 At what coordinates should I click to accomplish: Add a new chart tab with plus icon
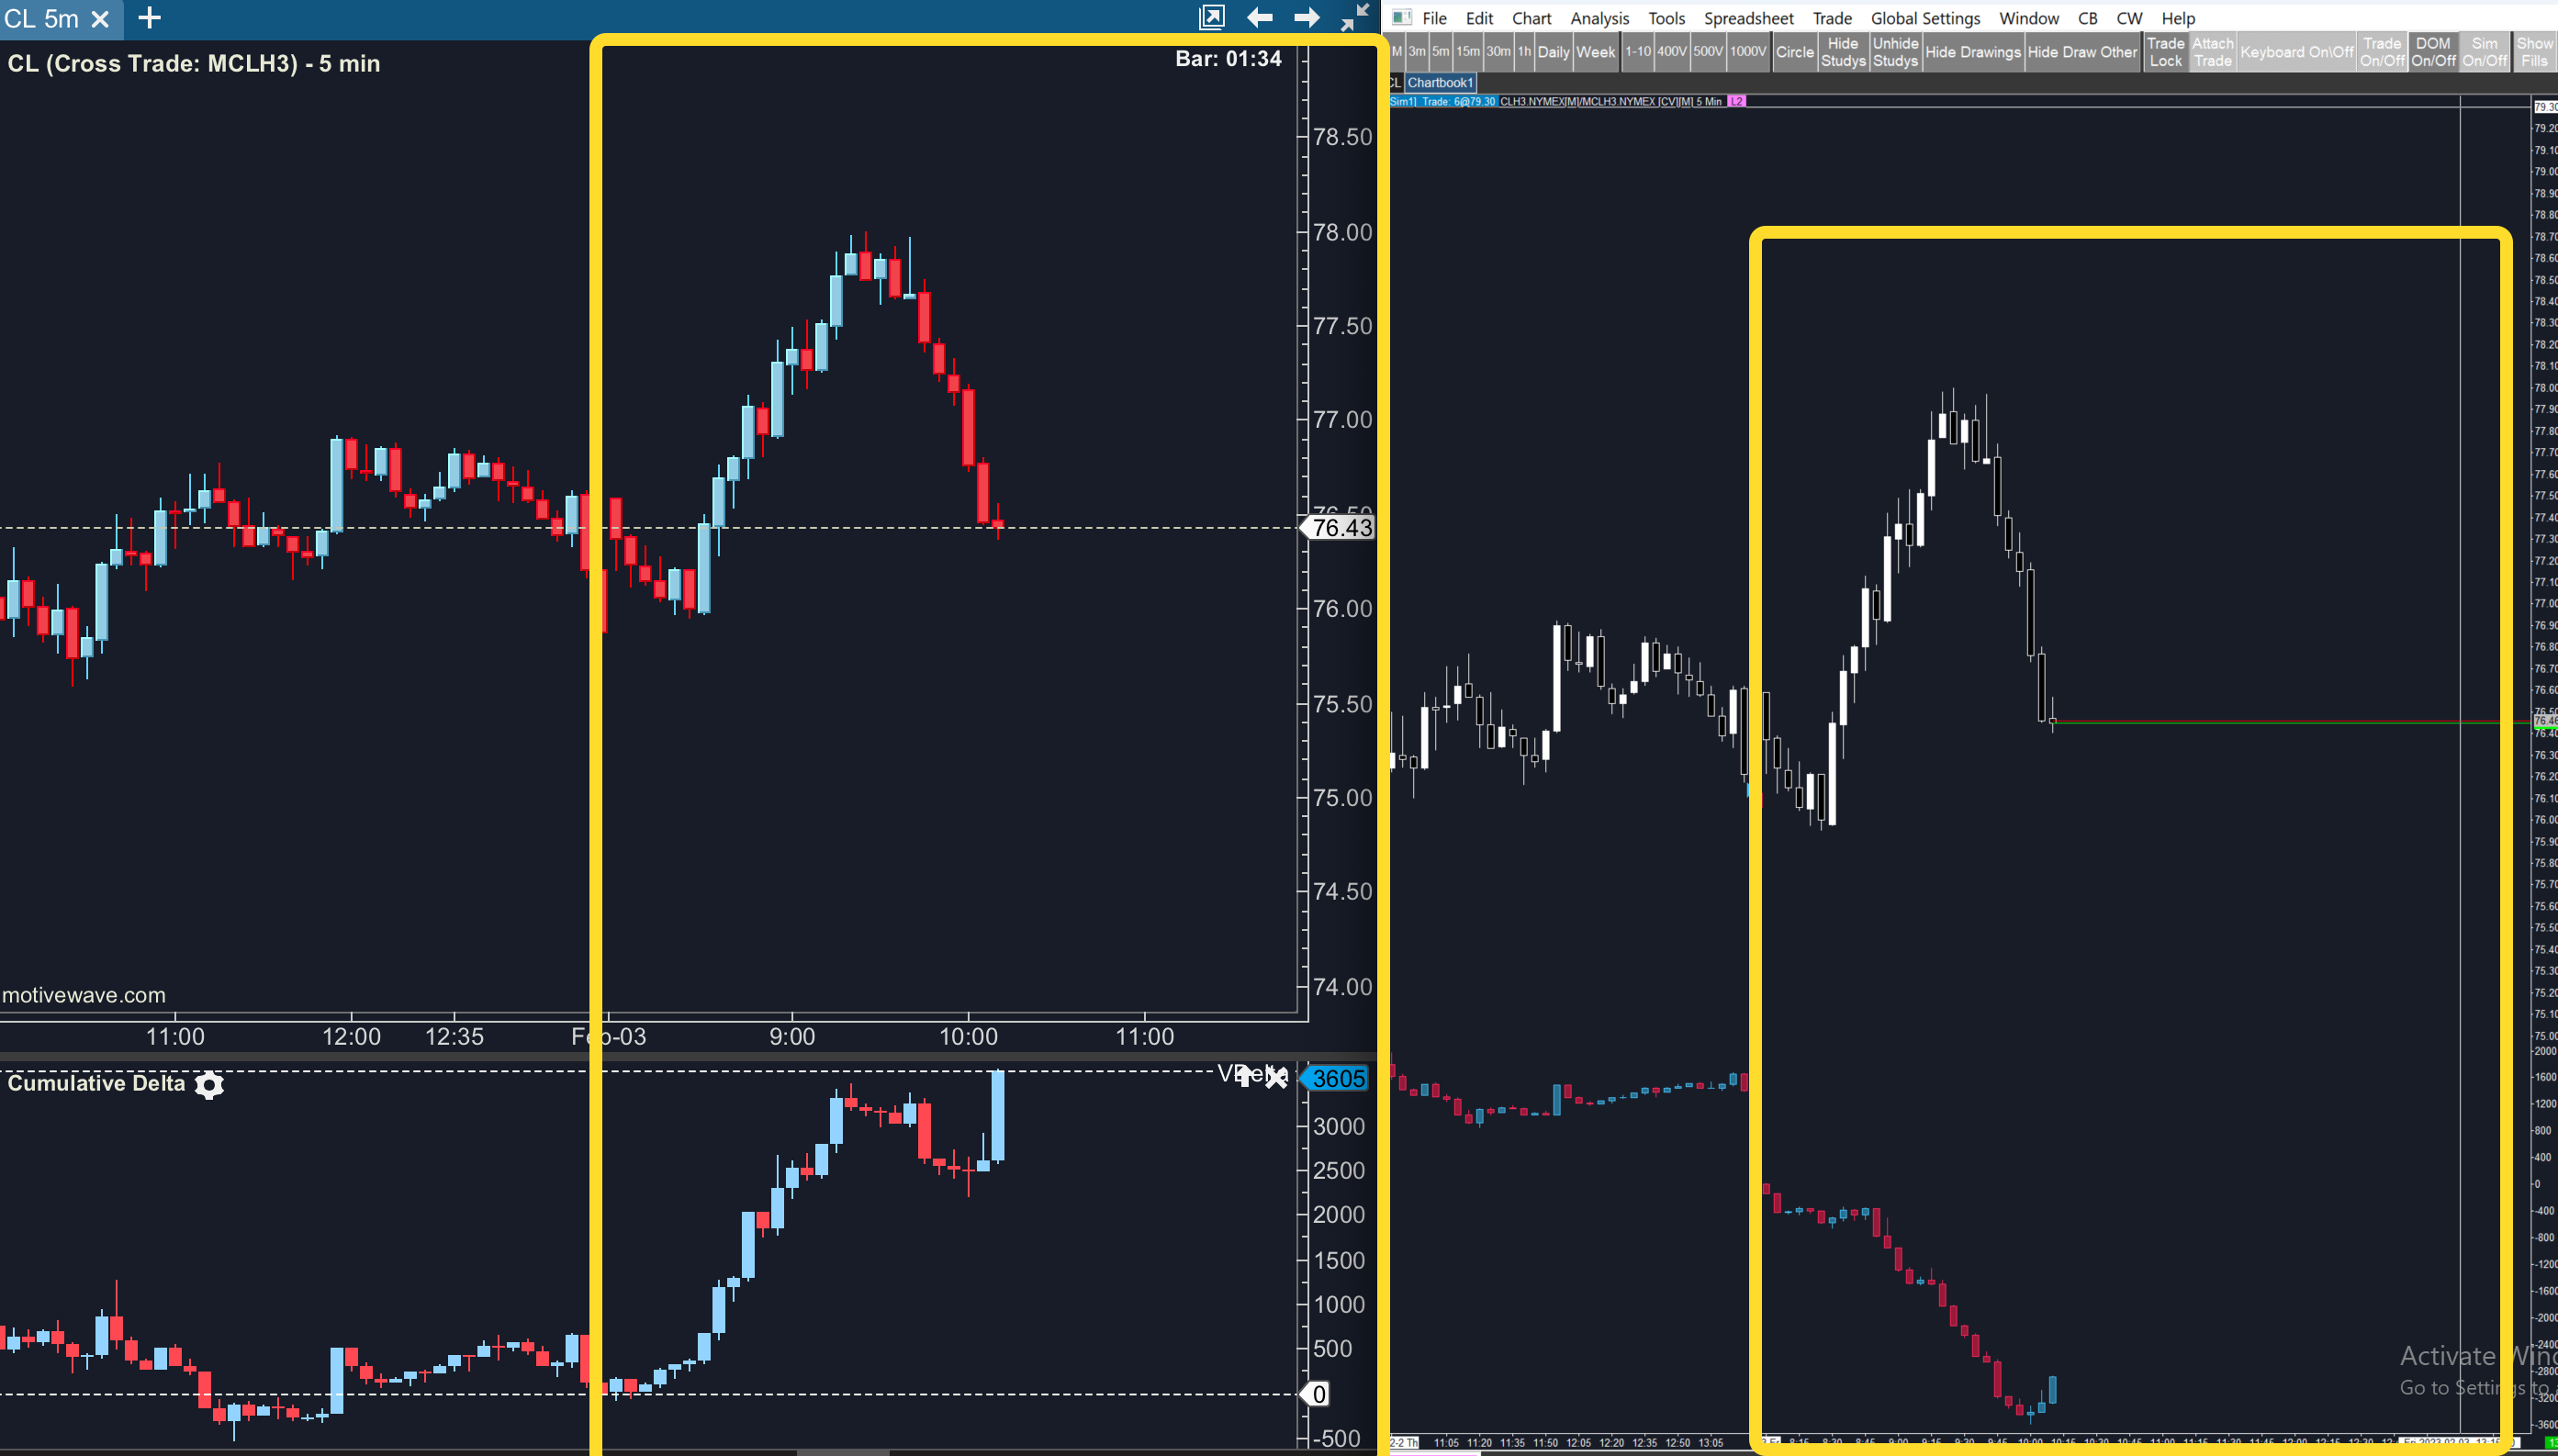149,18
